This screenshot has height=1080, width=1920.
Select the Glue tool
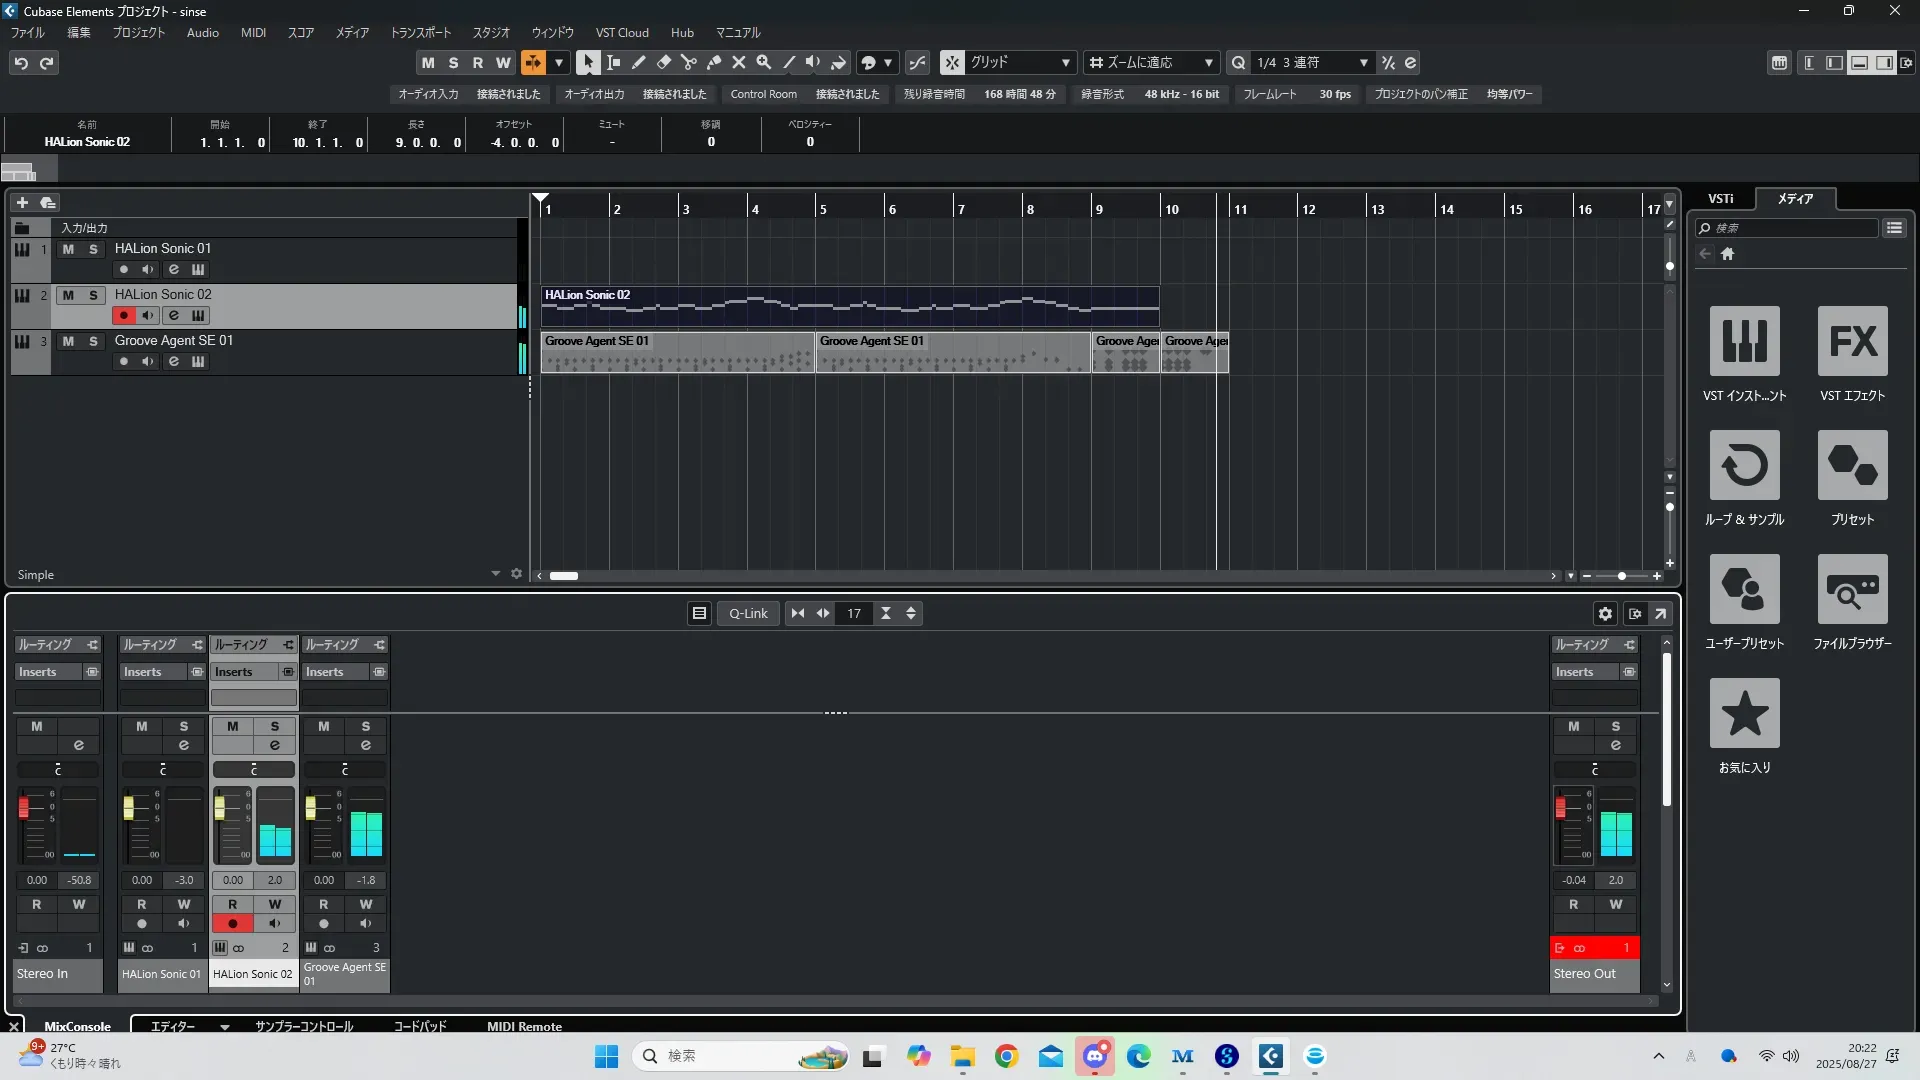tap(714, 62)
